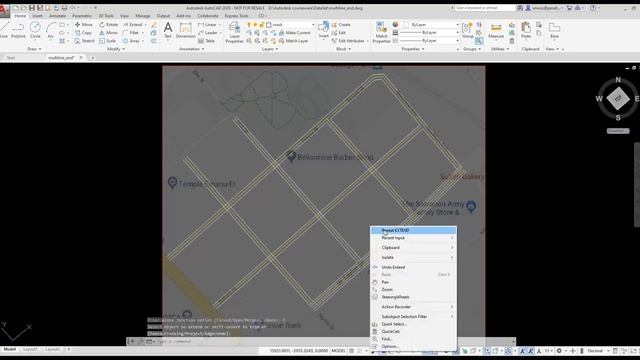Click the Fillet tool
Image resolution: width=640 pixels, height=360 pixels.
click(x=131, y=33)
